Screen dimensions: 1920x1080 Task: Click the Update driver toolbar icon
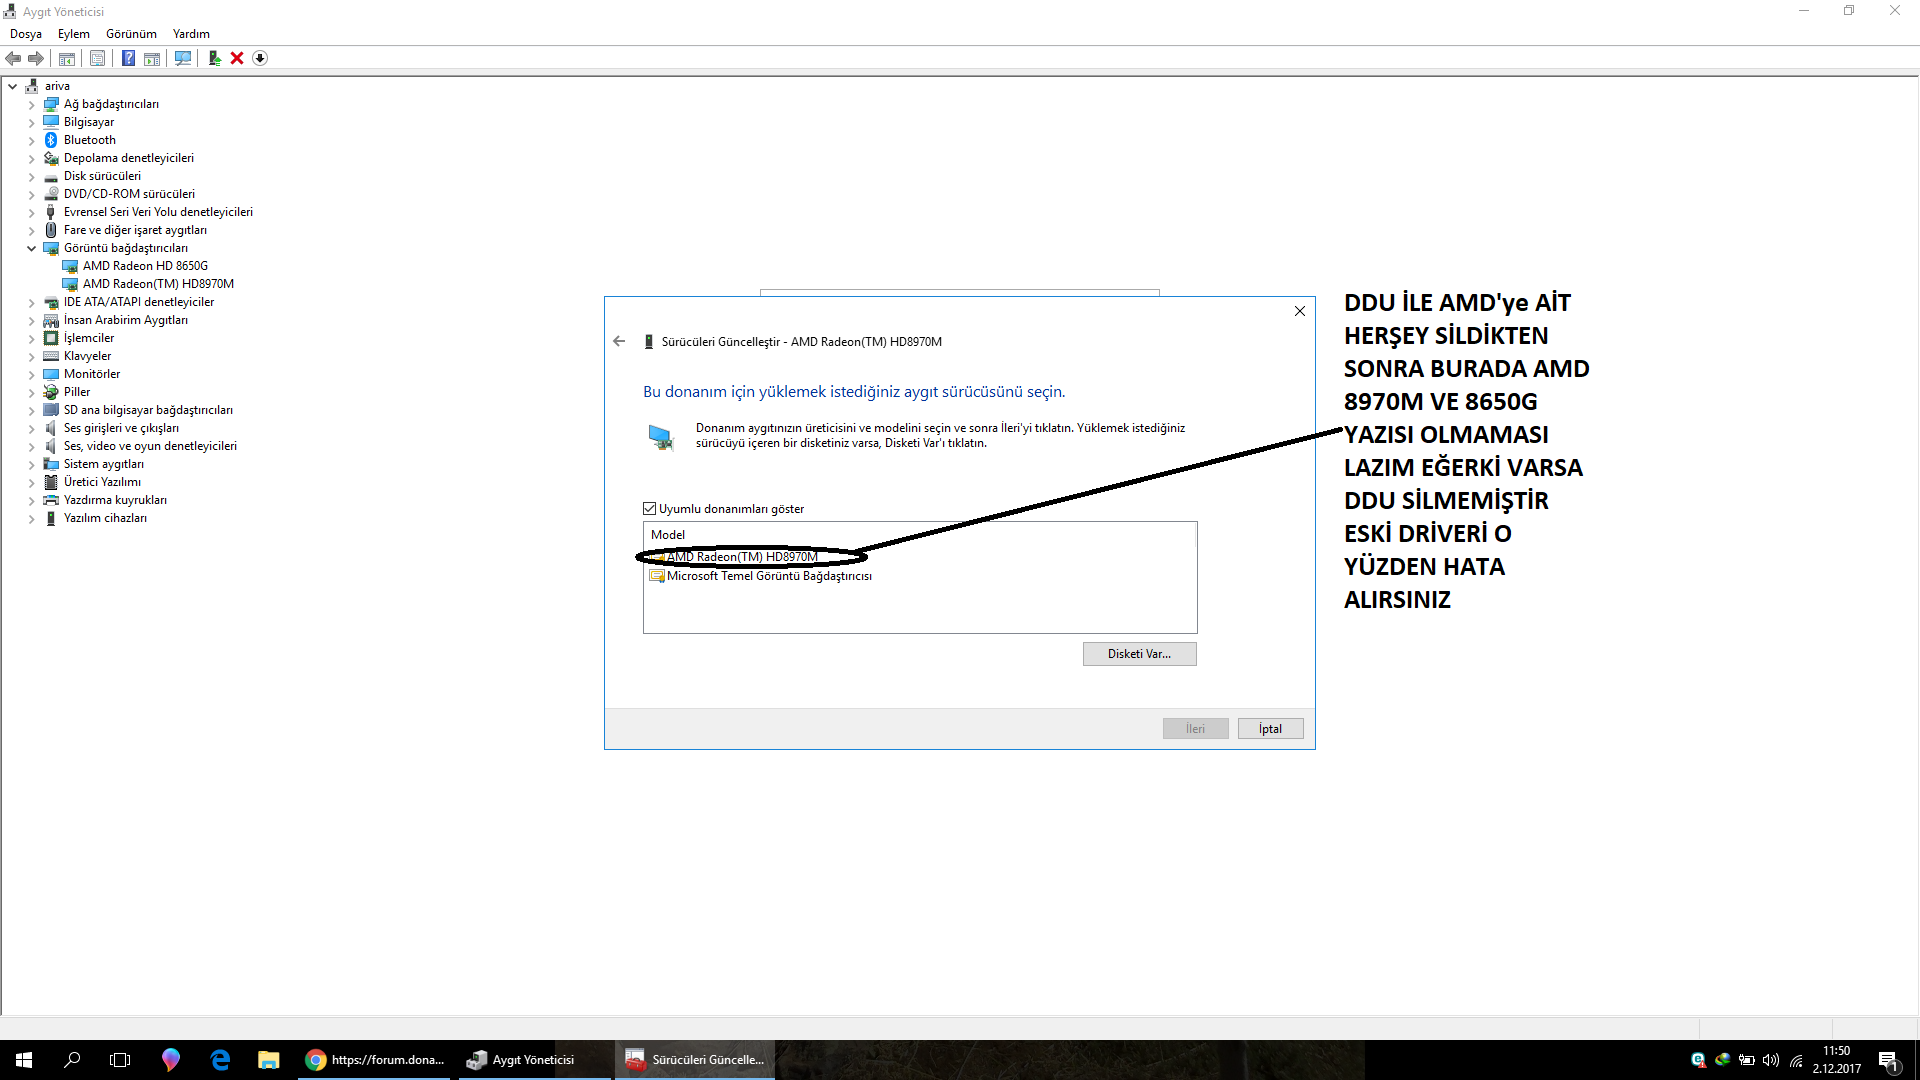(x=214, y=58)
